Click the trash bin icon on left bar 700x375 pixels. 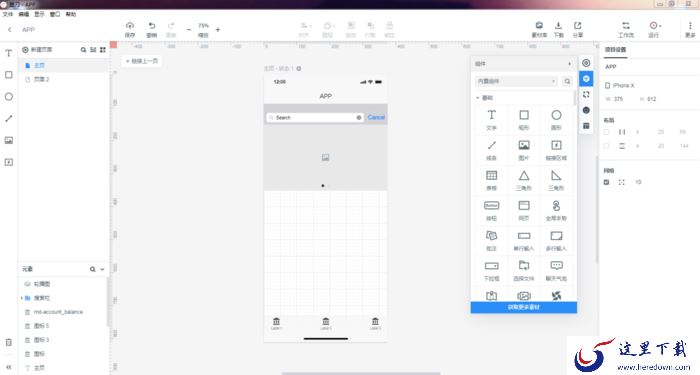click(8, 342)
